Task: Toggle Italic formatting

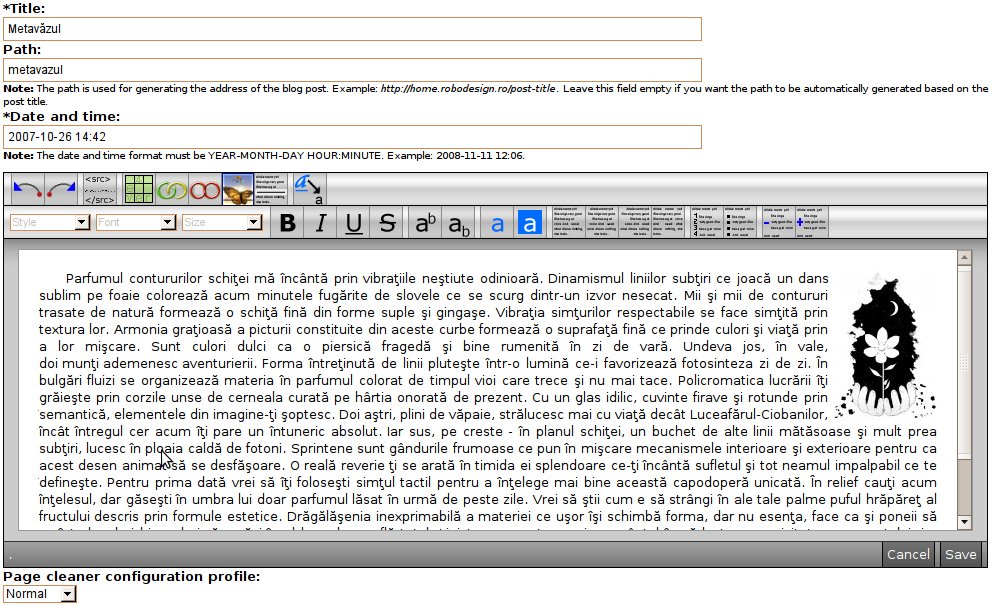Action: [321, 223]
